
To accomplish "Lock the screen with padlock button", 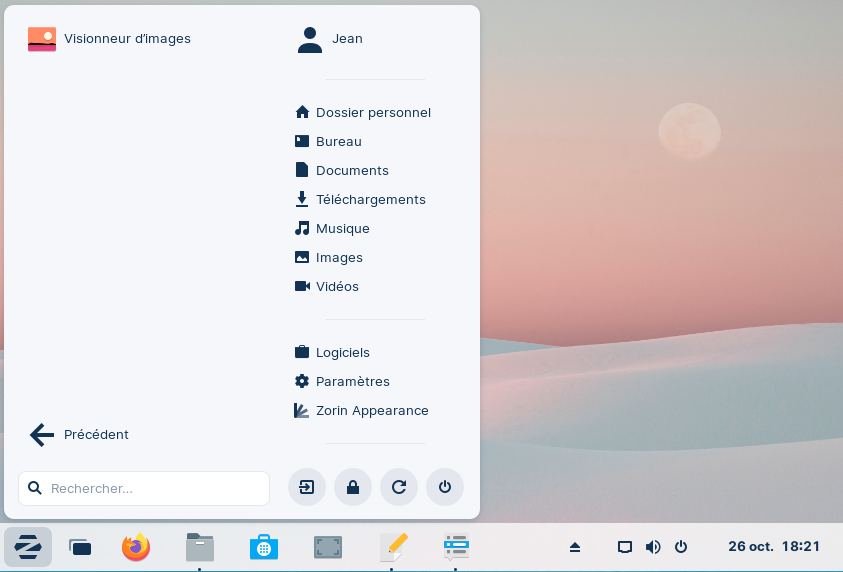I will pyautogui.click(x=353, y=487).
